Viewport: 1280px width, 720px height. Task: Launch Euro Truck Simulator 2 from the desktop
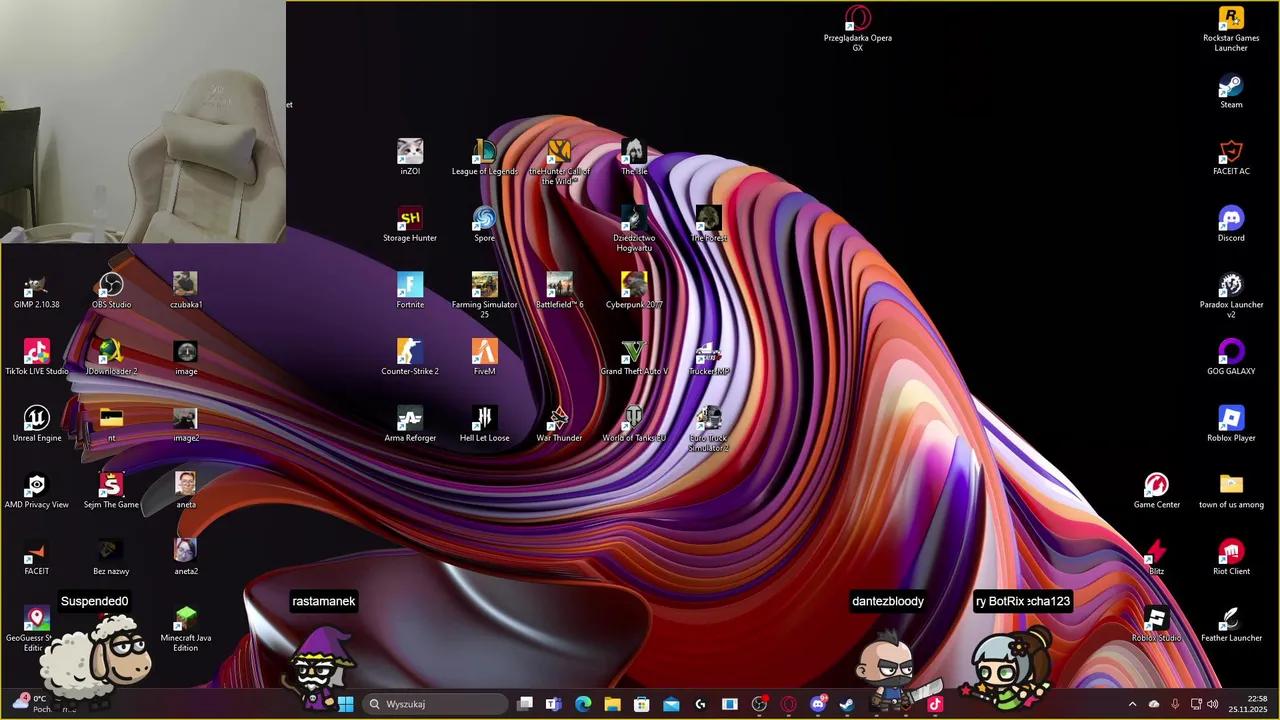709,429
